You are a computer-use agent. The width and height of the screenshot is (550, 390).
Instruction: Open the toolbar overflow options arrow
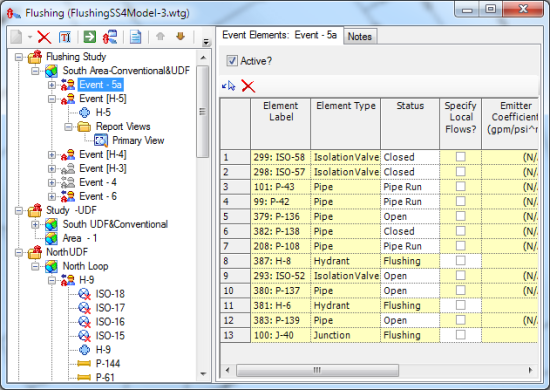[x=206, y=42]
